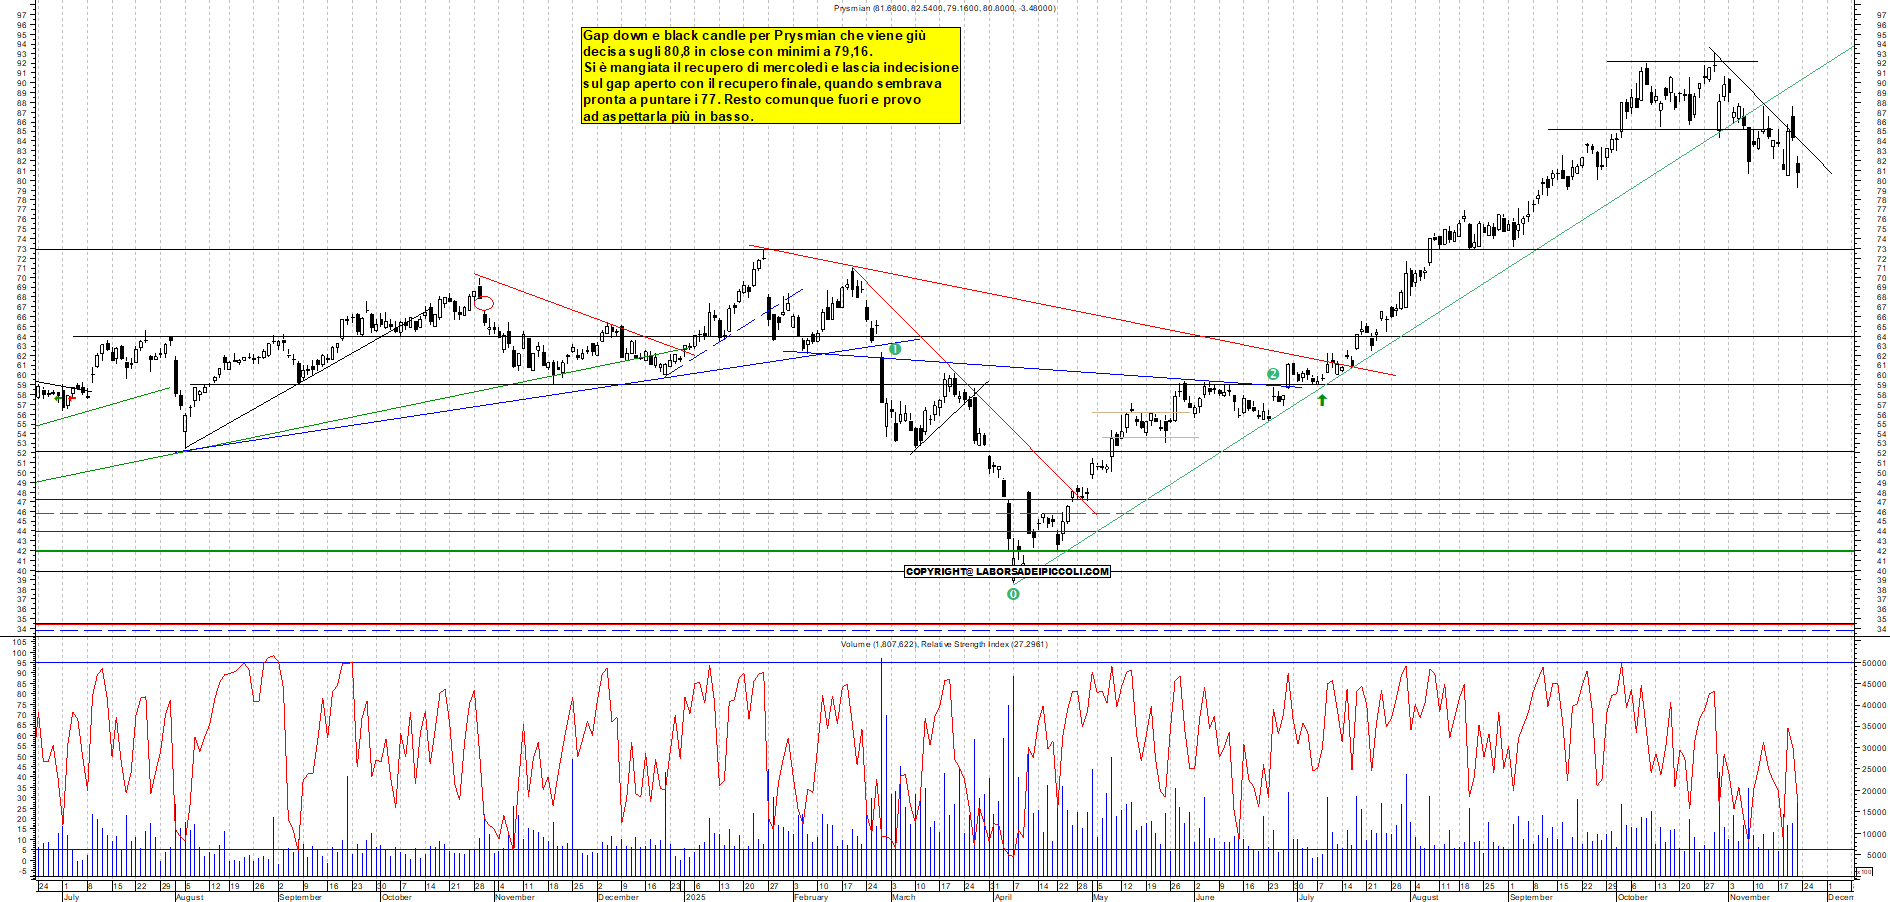
Task: Click the green circled marker "0" below April lows
Action: coord(1014,592)
